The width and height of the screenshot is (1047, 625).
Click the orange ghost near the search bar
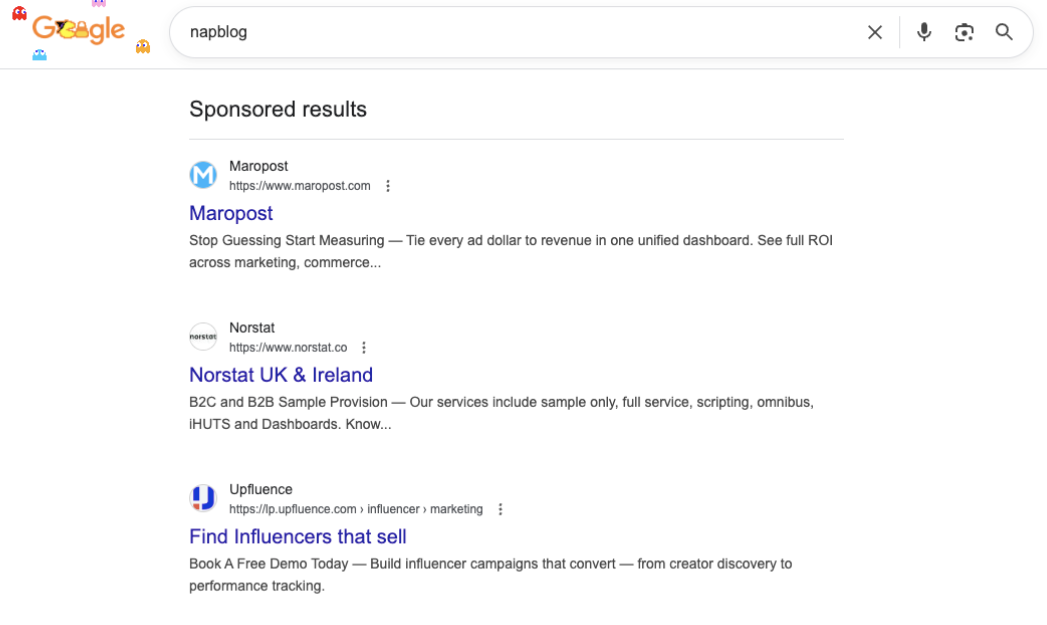(x=142, y=45)
